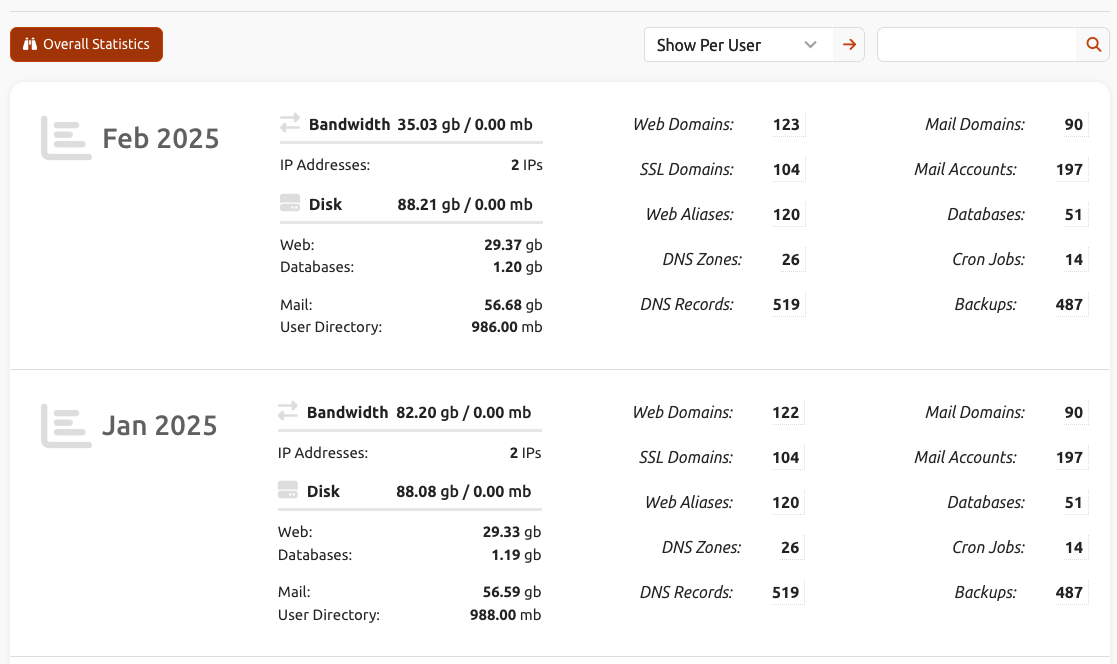Open the Show Per User dropdown
Viewport: 1117px width, 664px height.
click(738, 45)
